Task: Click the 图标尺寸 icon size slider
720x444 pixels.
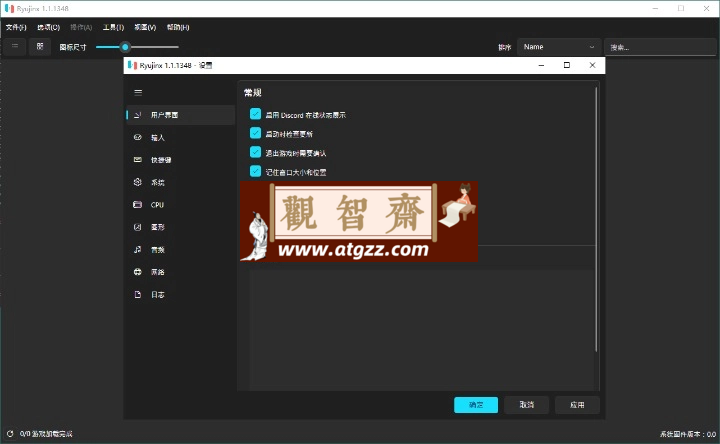Action: tap(137, 47)
